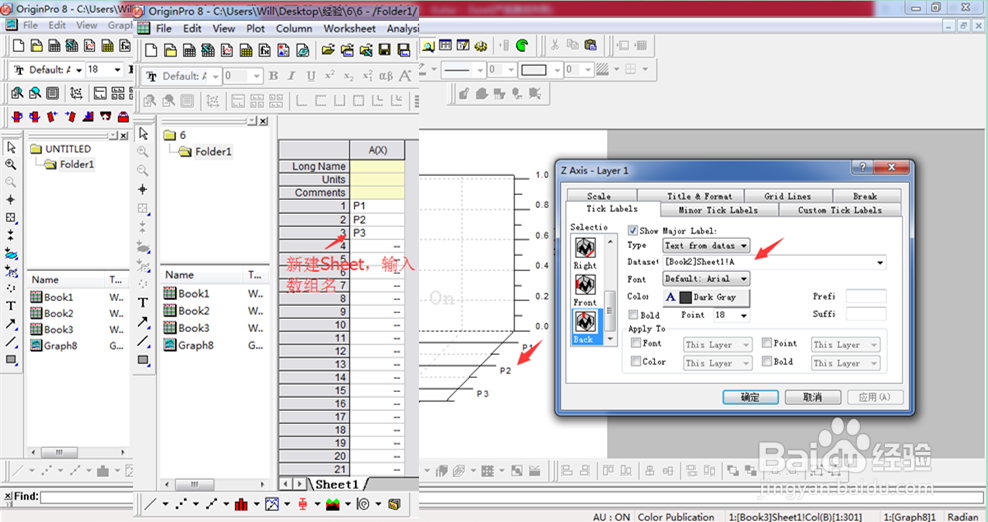
Task: Open Column menu in middle window
Action: point(294,28)
